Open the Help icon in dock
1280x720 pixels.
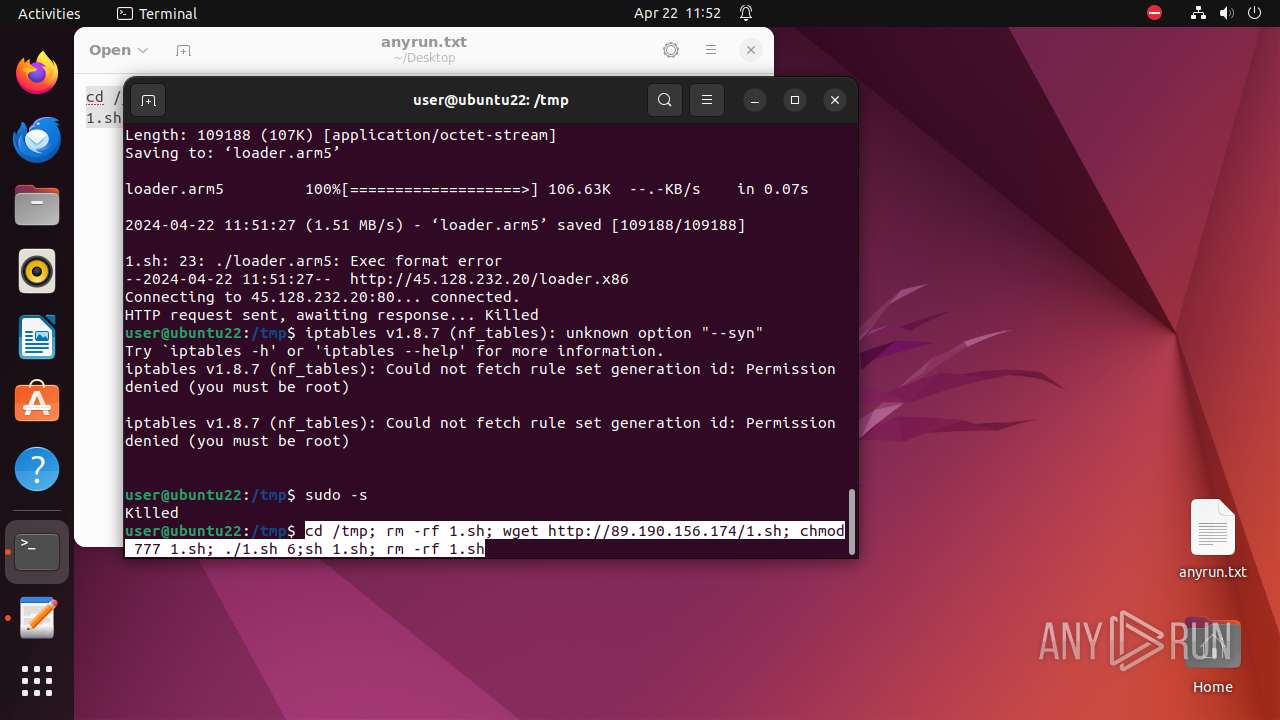pos(37,469)
